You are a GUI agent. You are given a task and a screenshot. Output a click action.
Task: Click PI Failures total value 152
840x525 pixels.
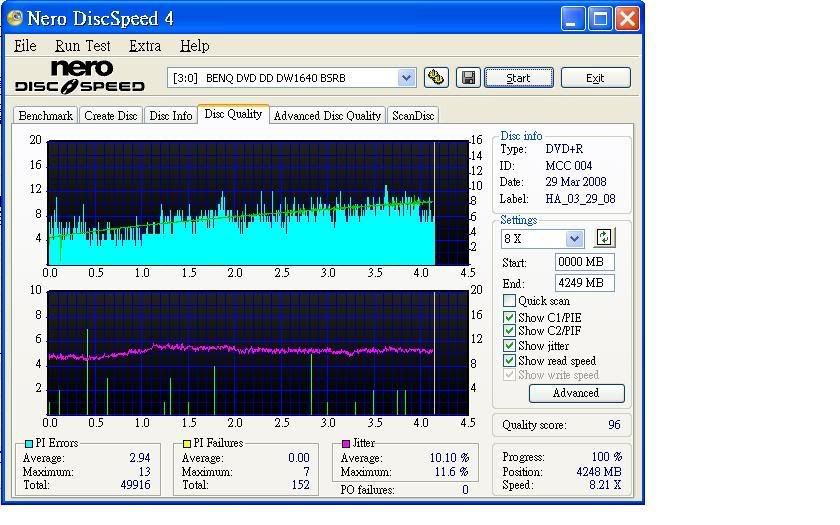coord(301,485)
